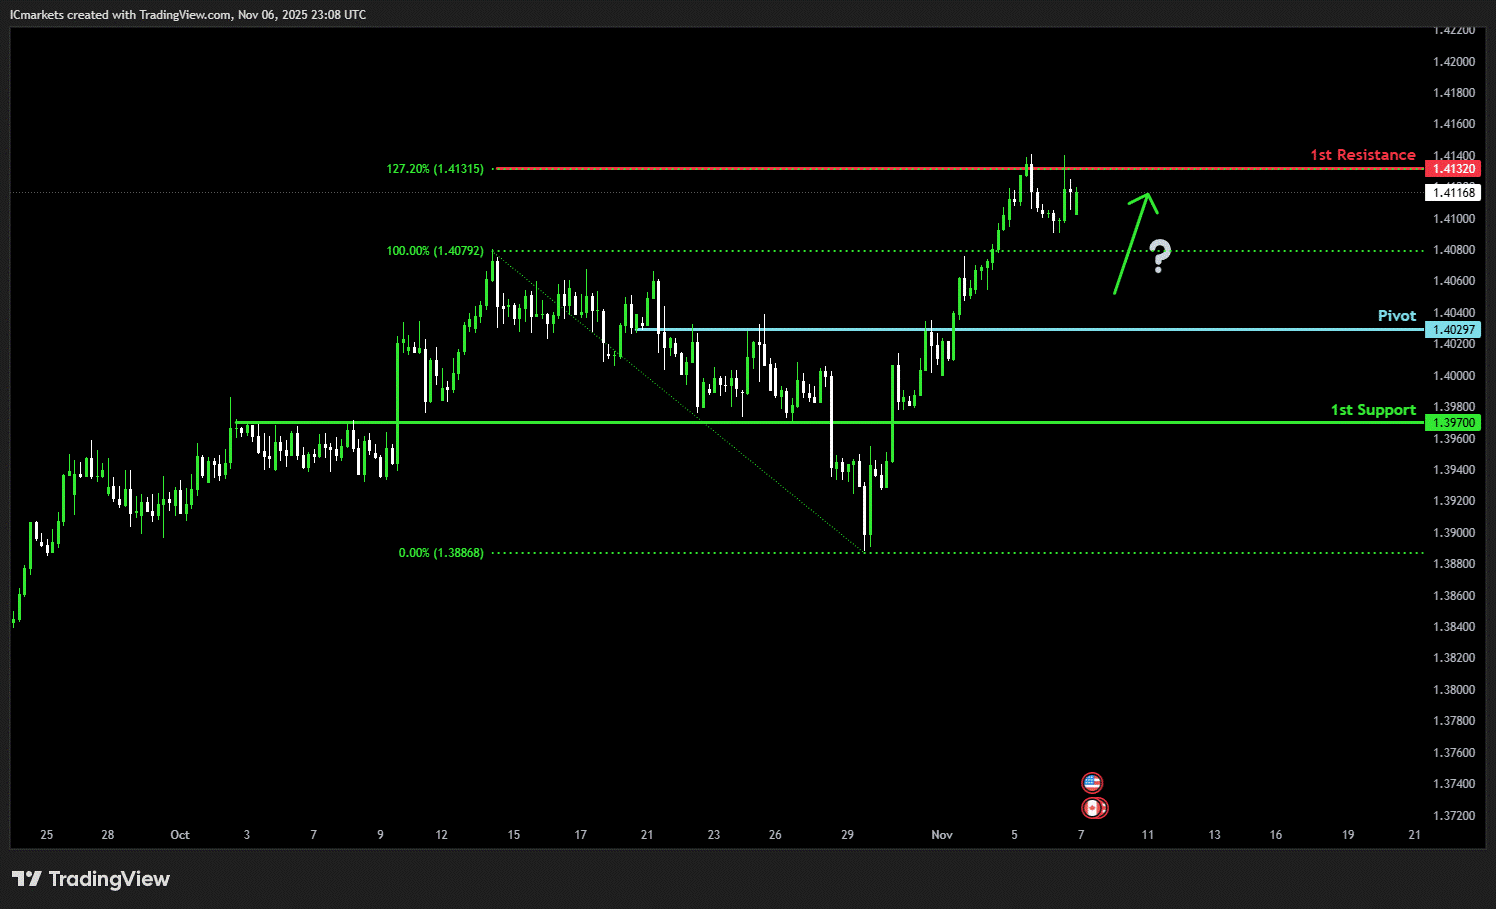Click the Canada flag economic event icon
Image resolution: width=1496 pixels, height=909 pixels.
[x=1094, y=808]
